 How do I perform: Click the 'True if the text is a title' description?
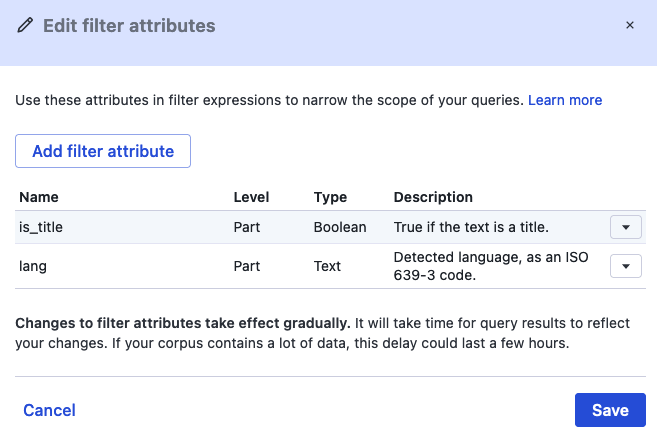[x=485, y=227]
